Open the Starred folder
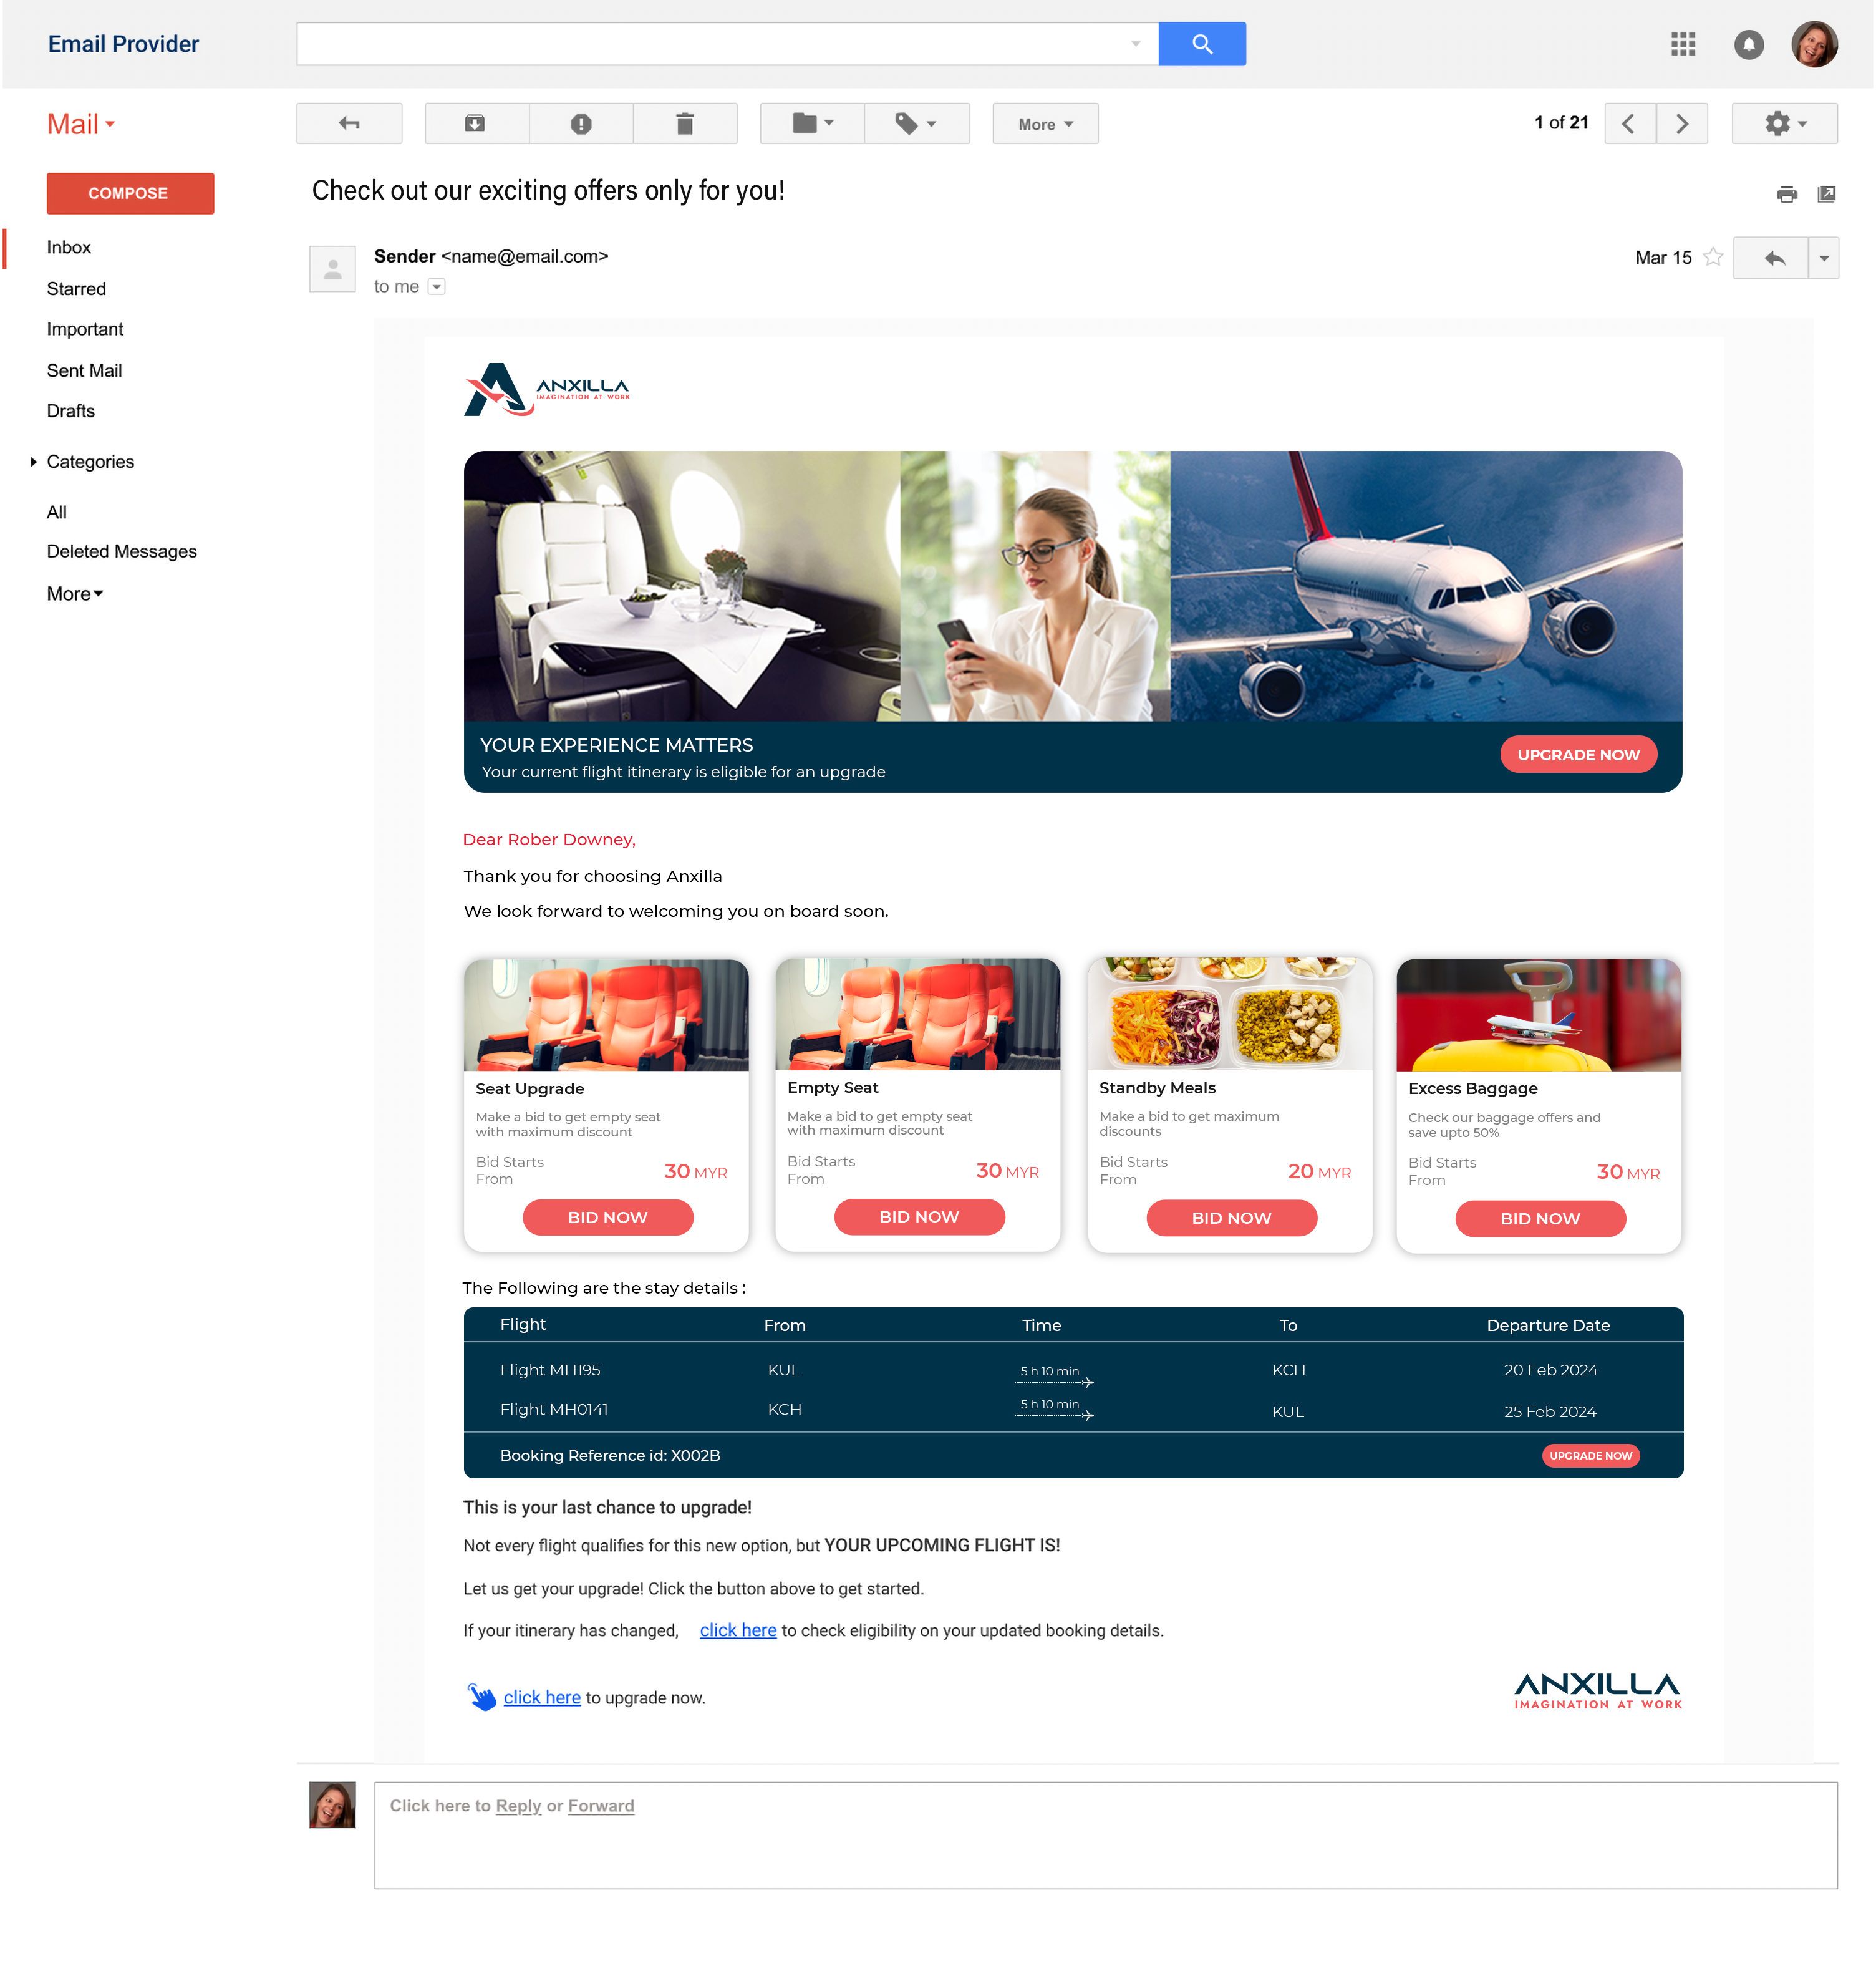This screenshot has height=1961, width=1876. click(x=76, y=289)
